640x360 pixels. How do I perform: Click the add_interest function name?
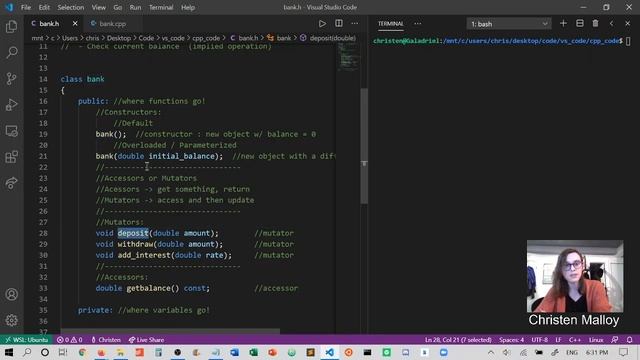point(144,255)
